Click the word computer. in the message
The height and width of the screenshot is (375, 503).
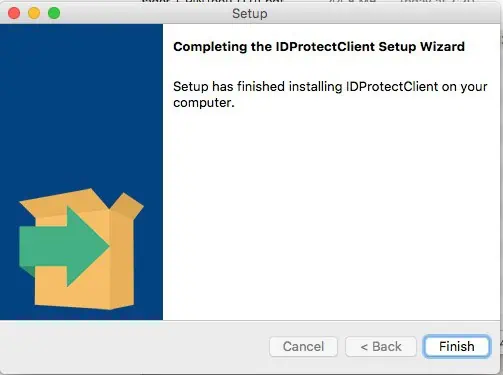(x=204, y=103)
